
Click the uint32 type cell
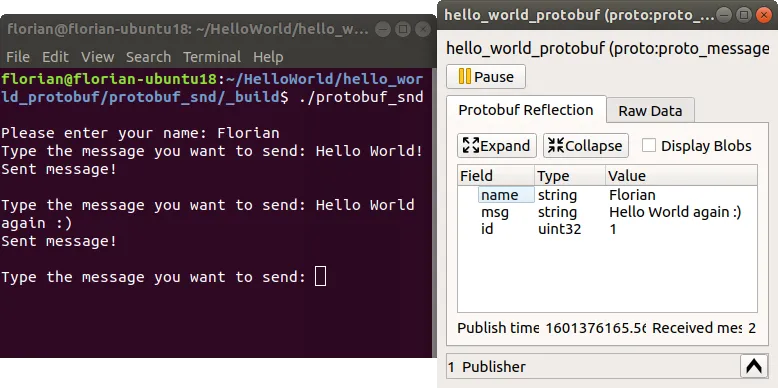click(x=559, y=229)
